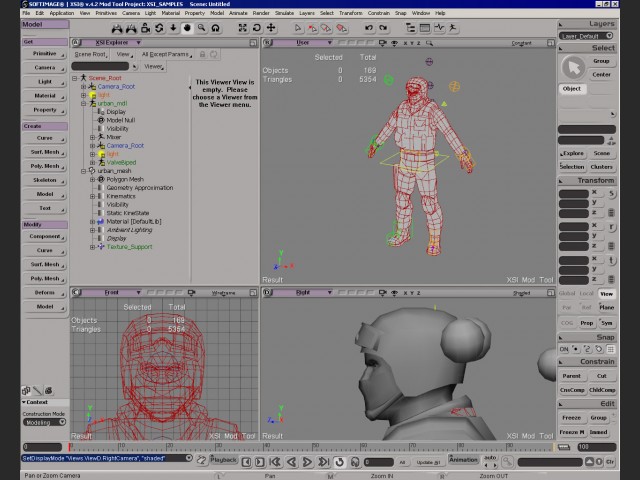The width and height of the screenshot is (640, 480).
Task: Enable Plane transform mode
Action: coord(607,307)
